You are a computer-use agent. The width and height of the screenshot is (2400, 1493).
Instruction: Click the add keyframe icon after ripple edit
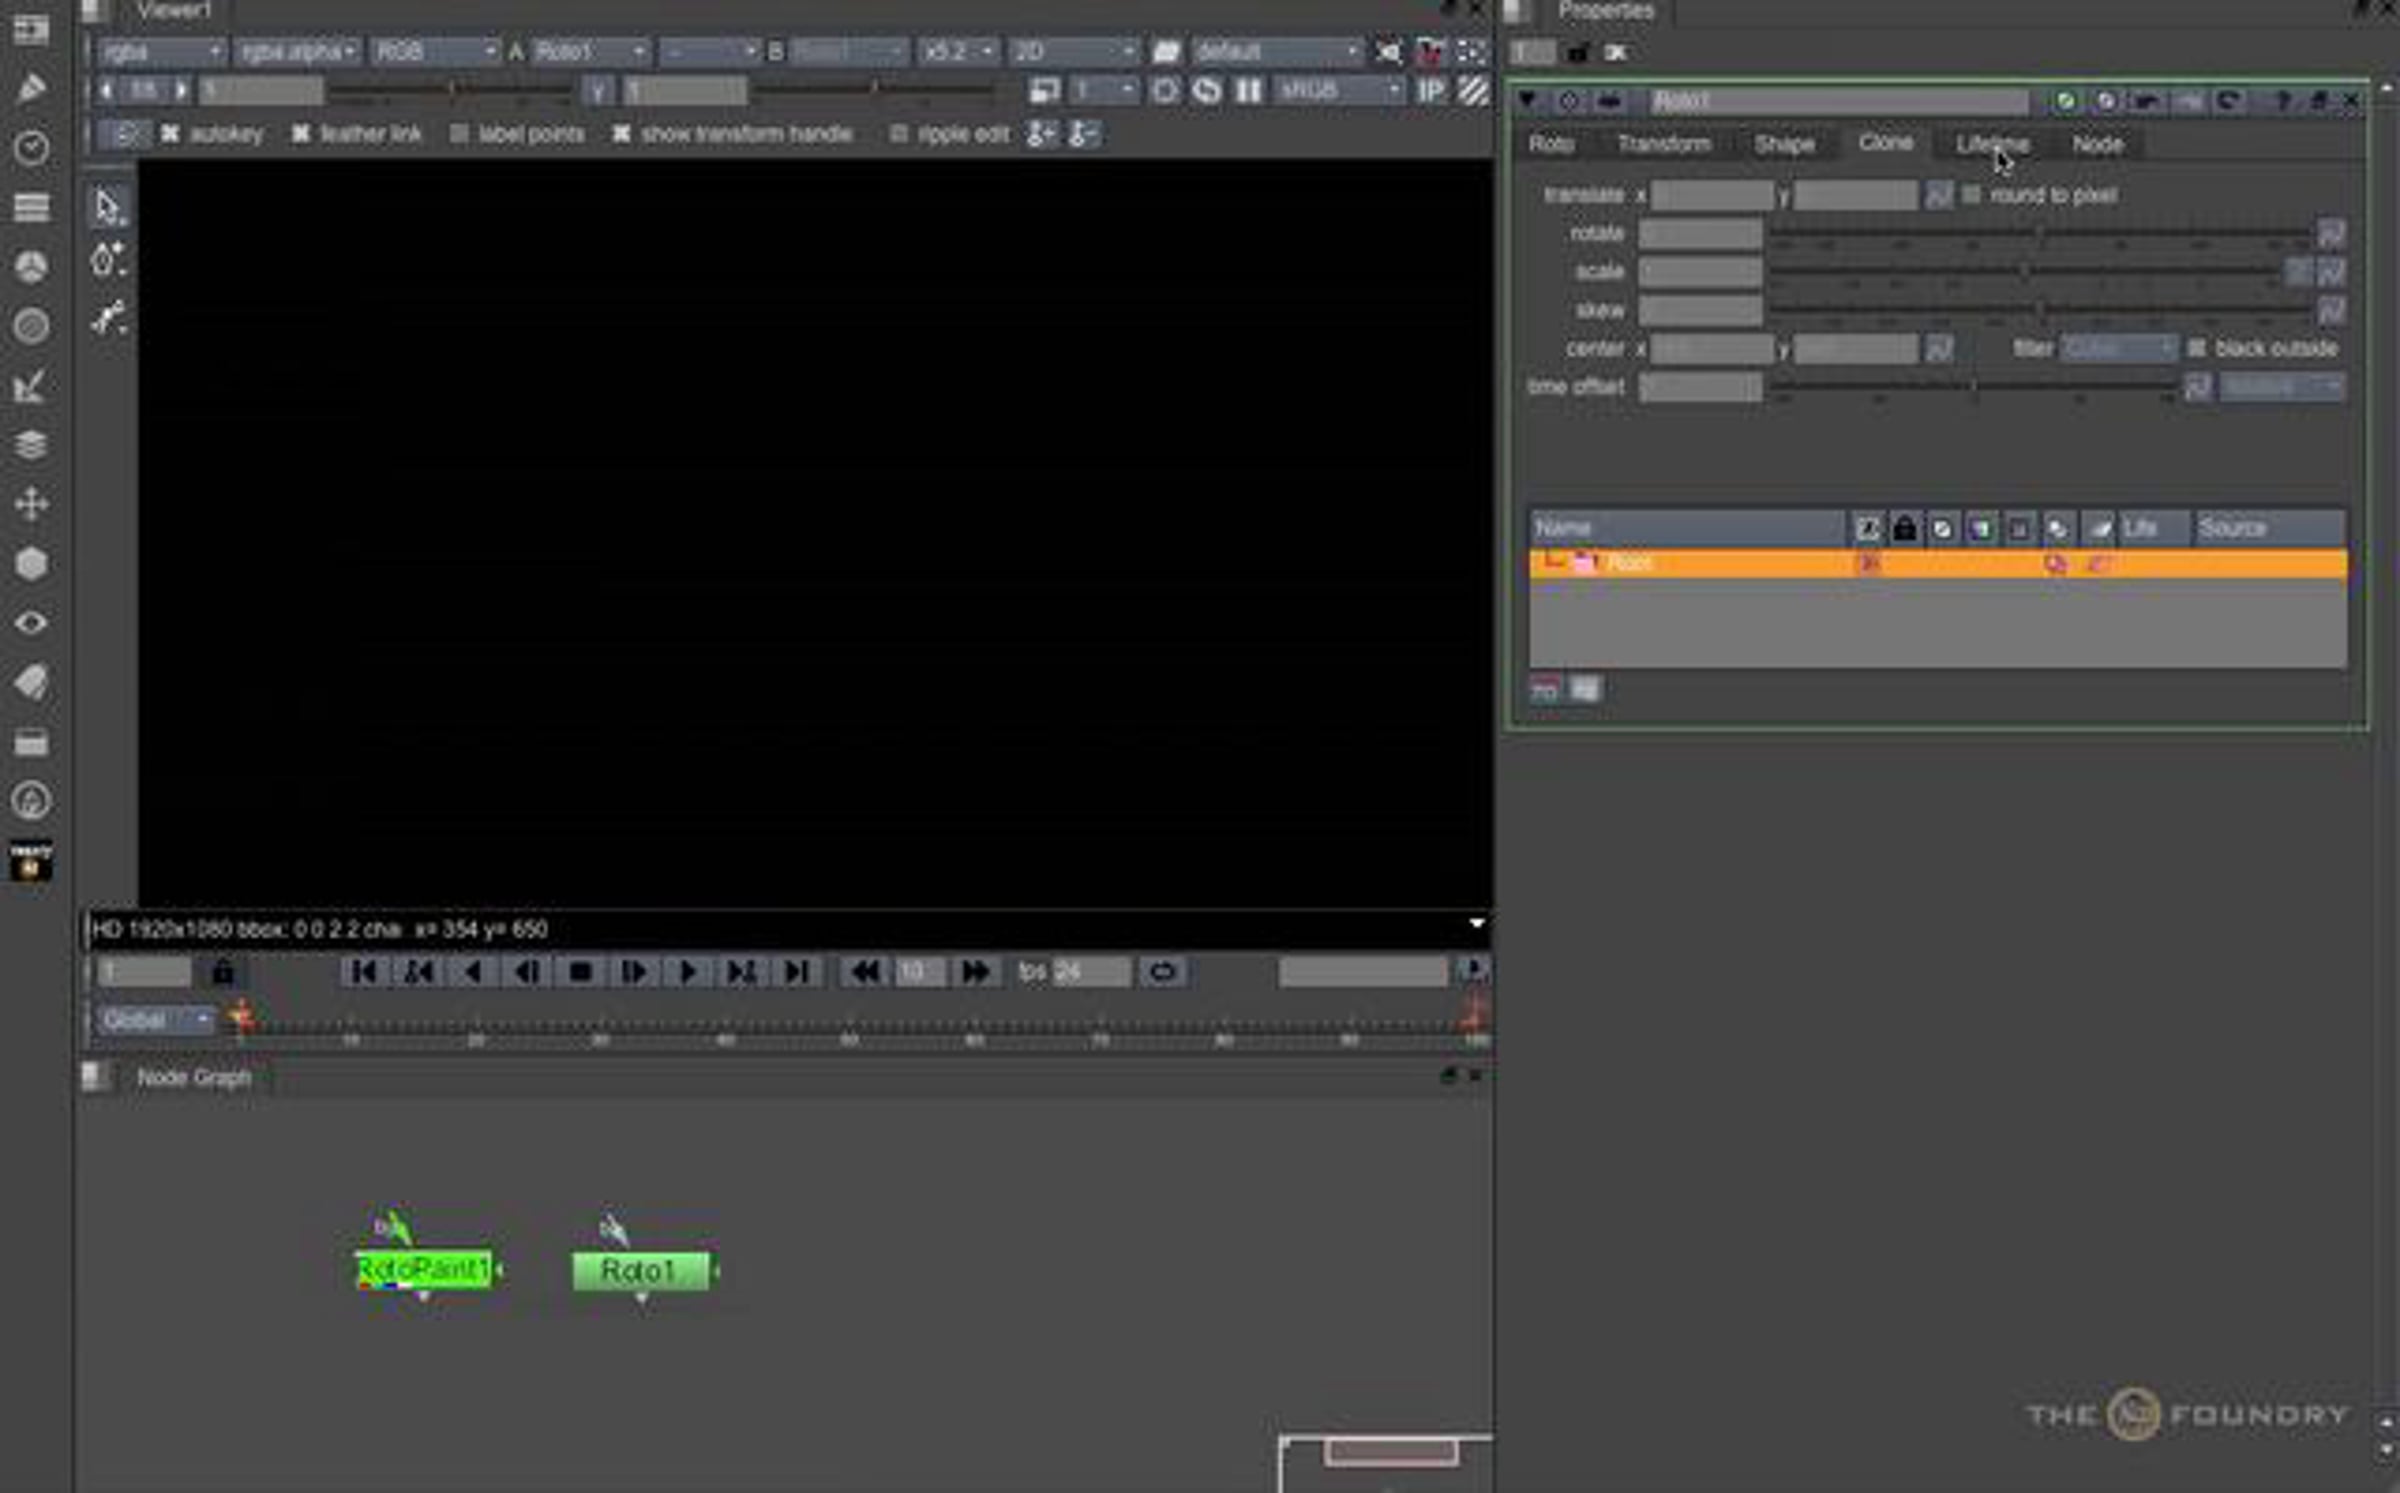[x=1041, y=133]
